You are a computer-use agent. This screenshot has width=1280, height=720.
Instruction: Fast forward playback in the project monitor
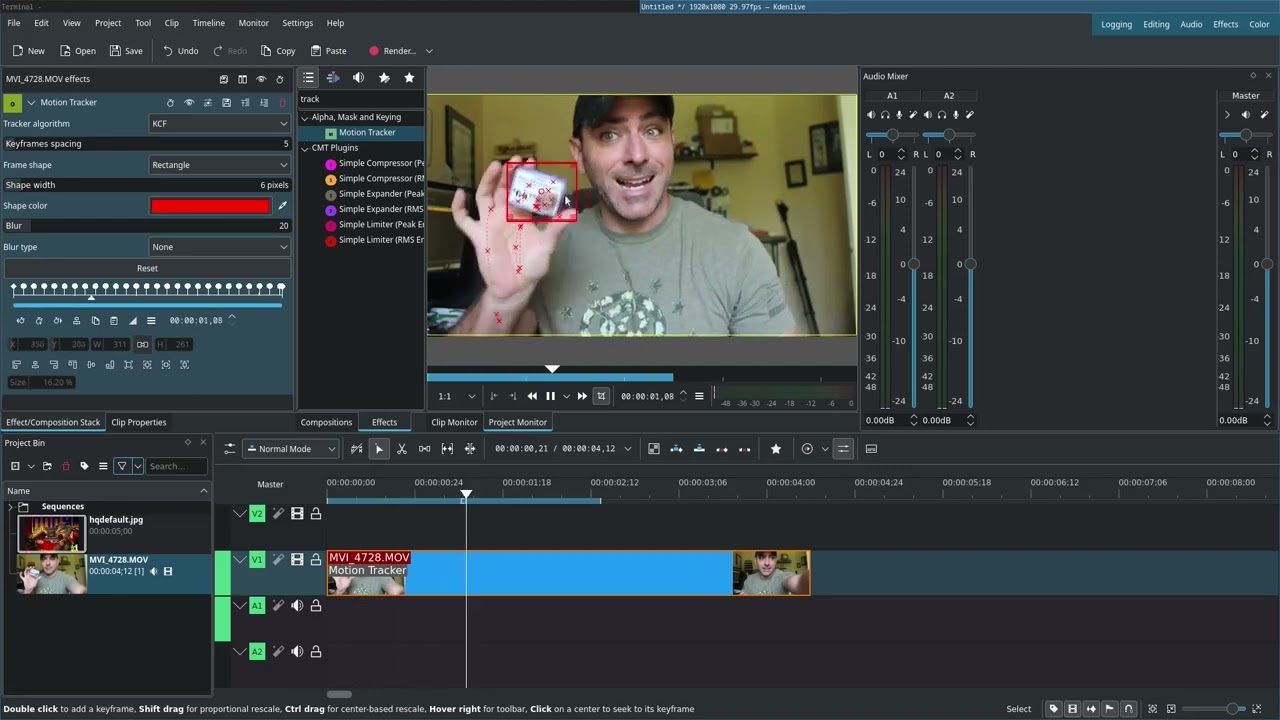(x=582, y=396)
